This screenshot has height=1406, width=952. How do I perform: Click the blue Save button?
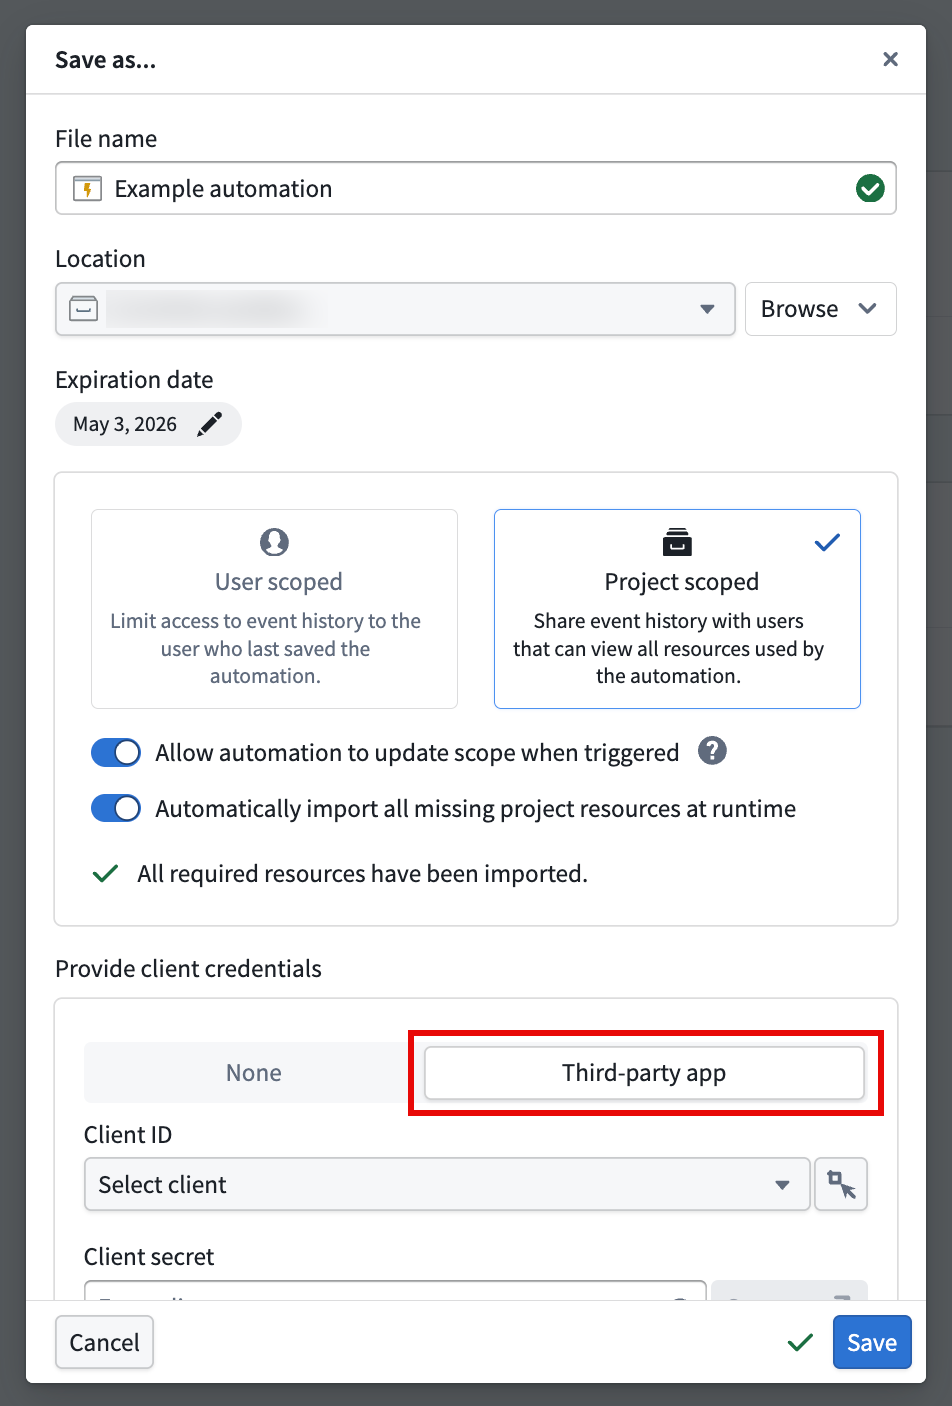pos(871,1342)
